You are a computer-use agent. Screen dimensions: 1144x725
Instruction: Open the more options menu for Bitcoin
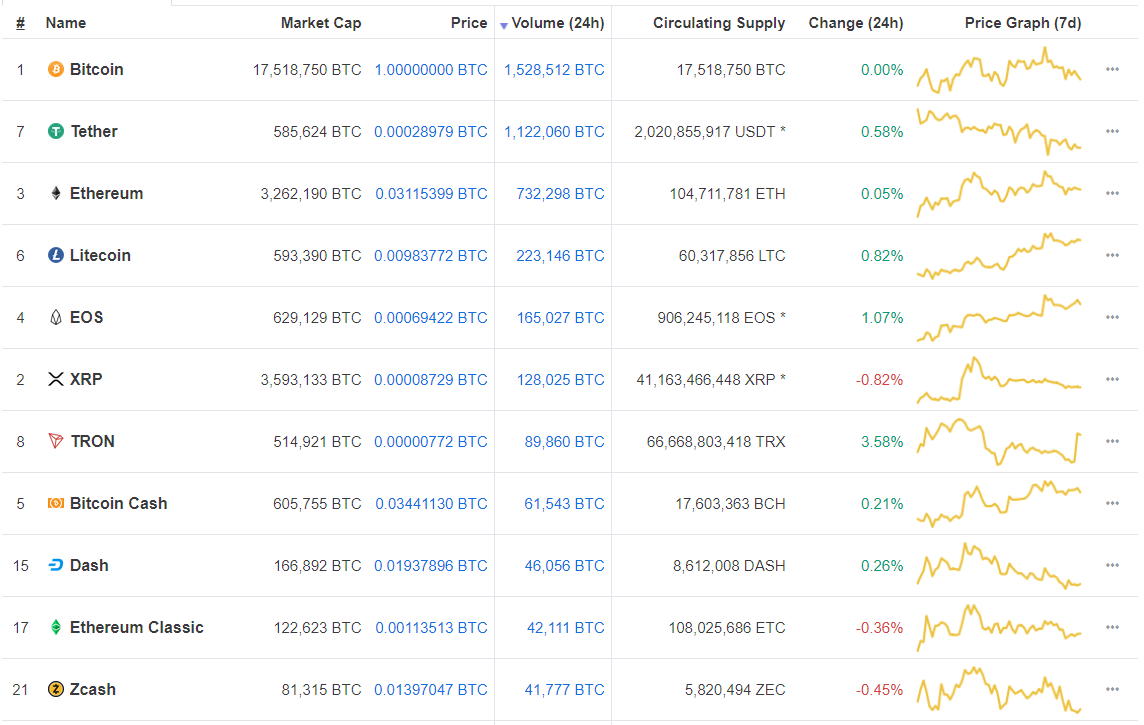1112,70
